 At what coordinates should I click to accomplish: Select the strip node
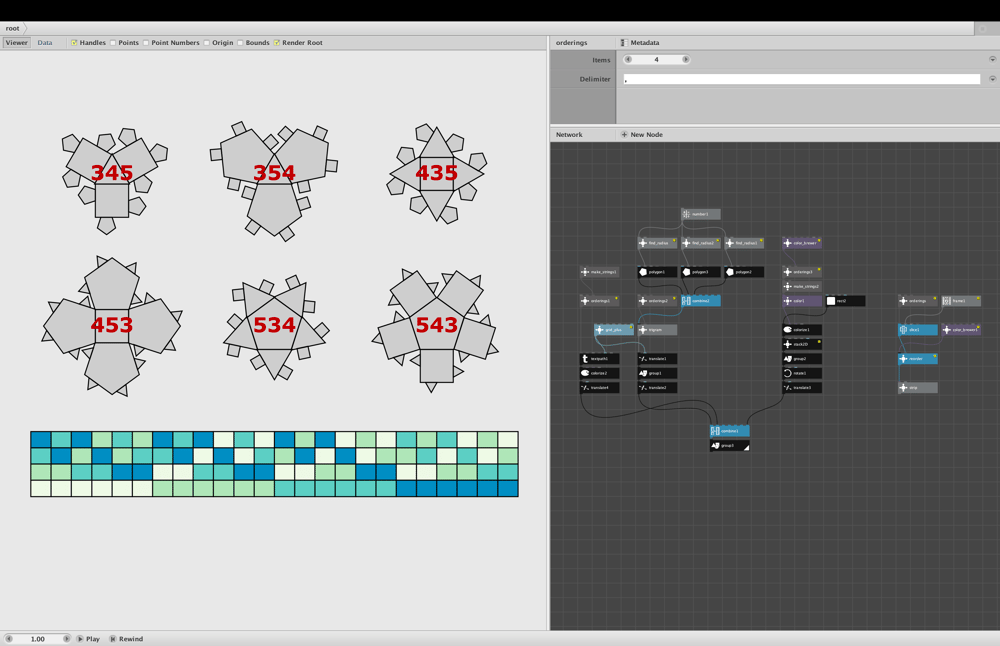tap(918, 387)
